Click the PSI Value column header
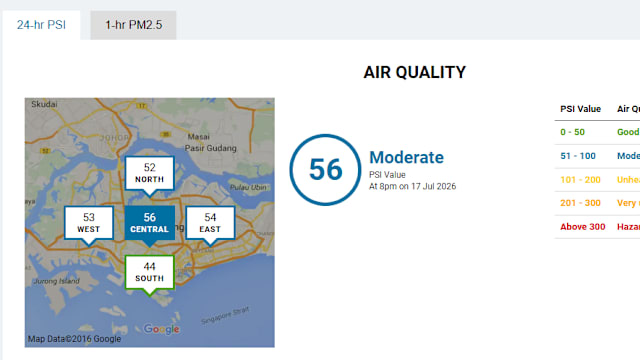Screen dimensions: 640x360 point(580,109)
